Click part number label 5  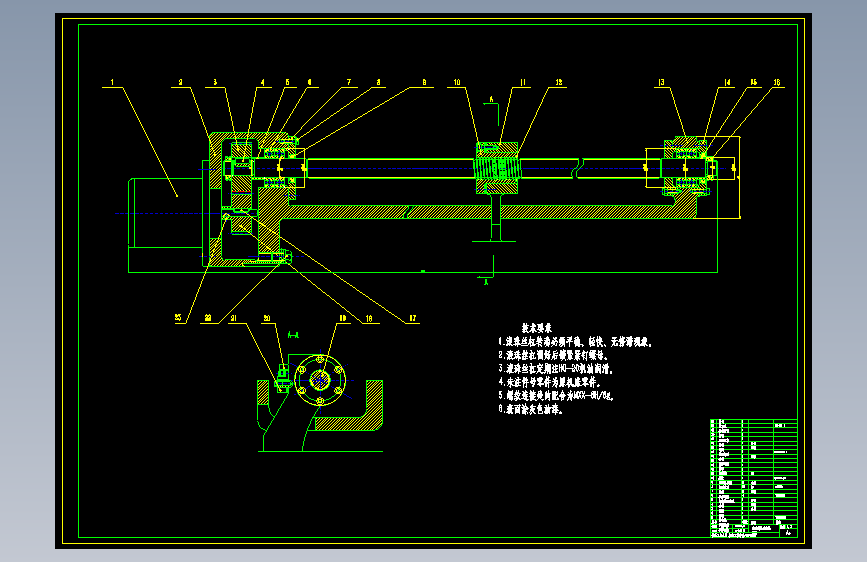[287, 82]
